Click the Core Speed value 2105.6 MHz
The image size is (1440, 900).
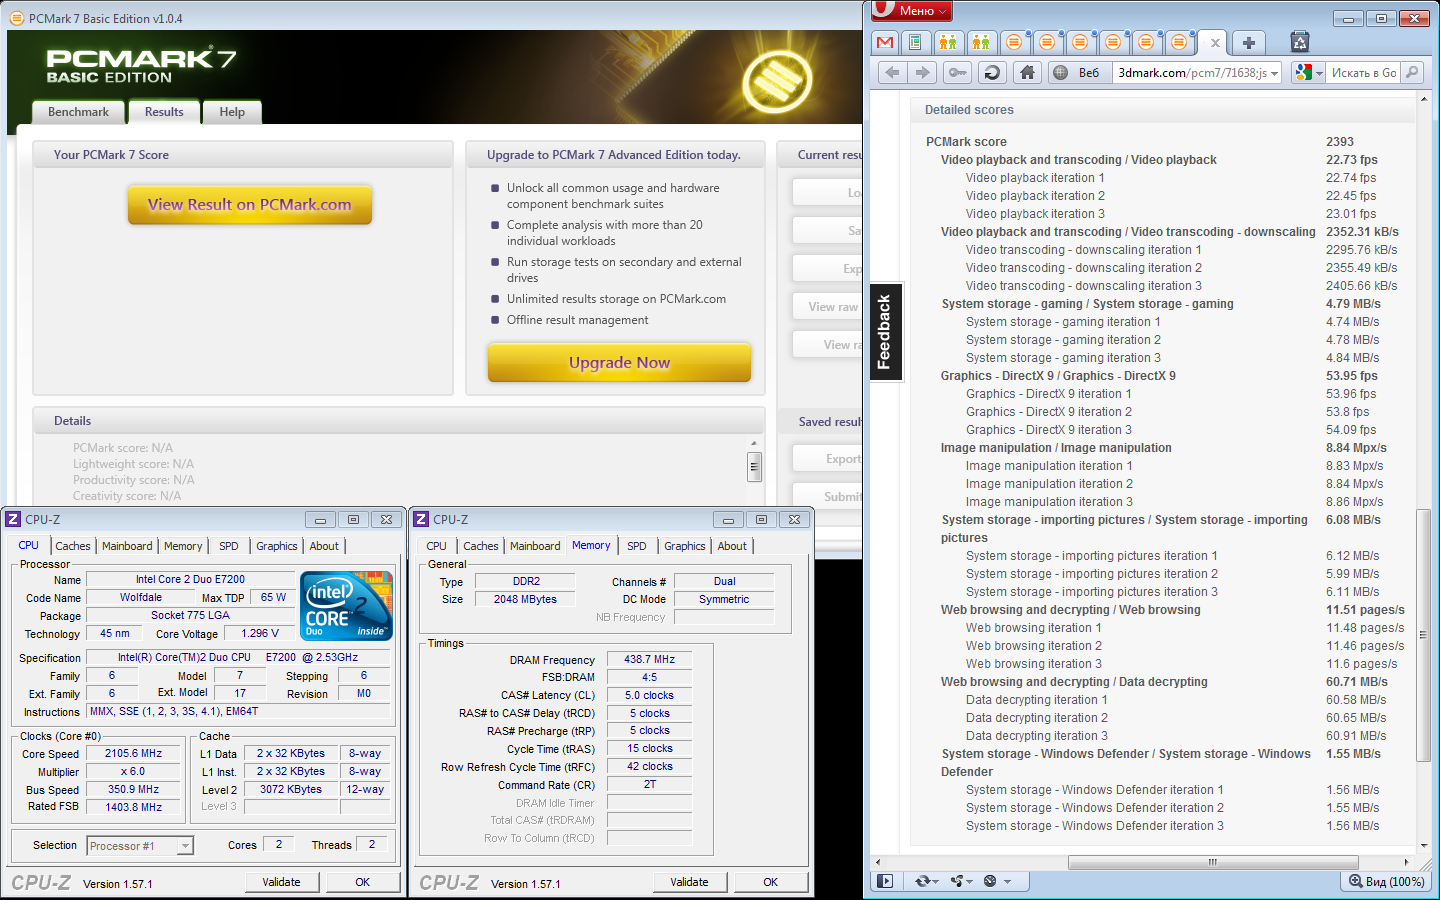pyautogui.click(x=133, y=753)
